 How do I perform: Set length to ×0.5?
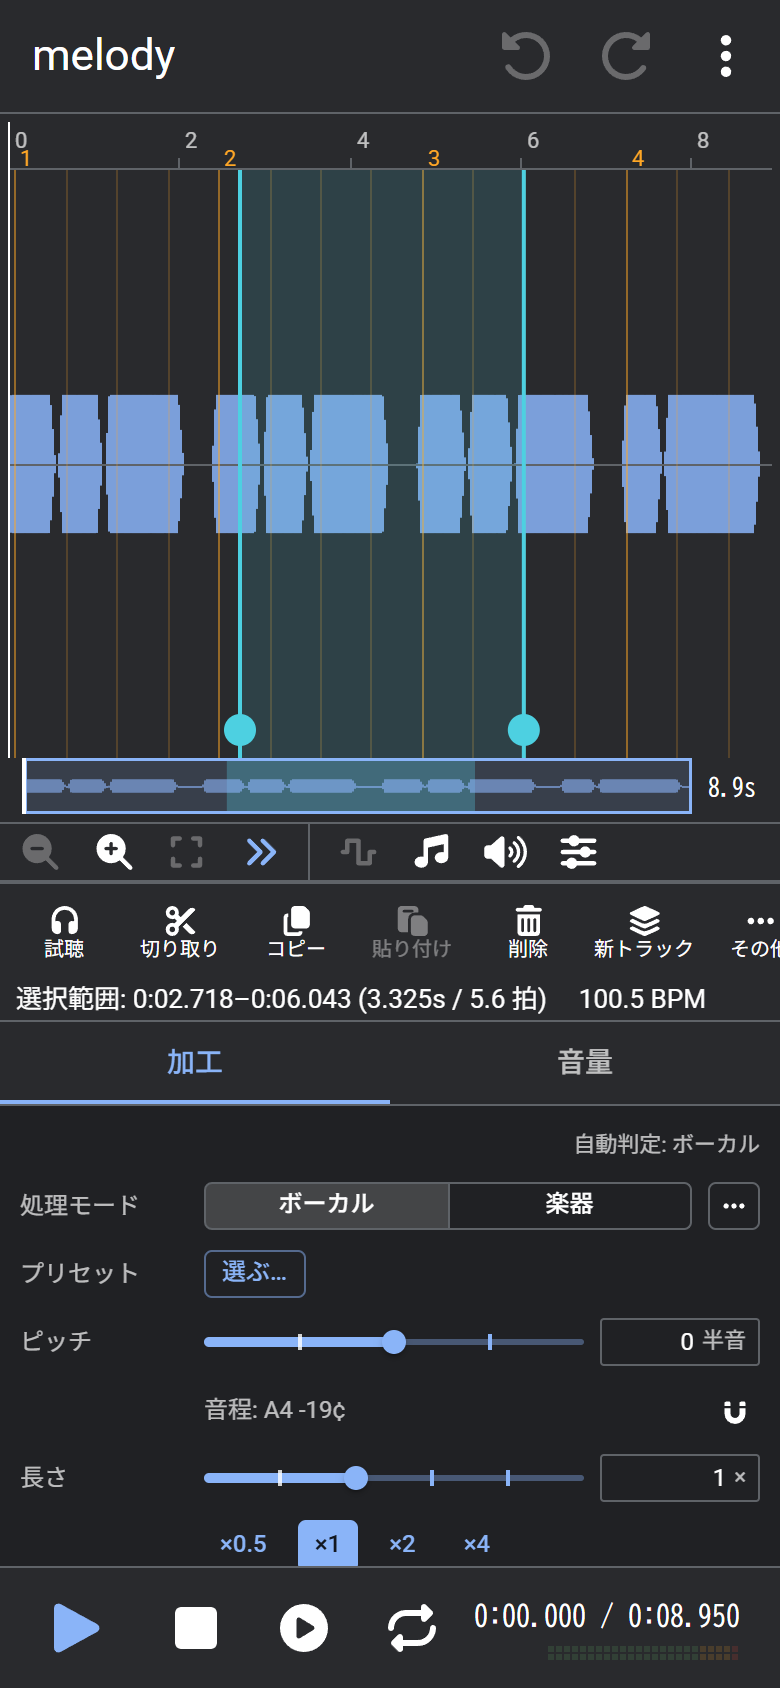(243, 1543)
